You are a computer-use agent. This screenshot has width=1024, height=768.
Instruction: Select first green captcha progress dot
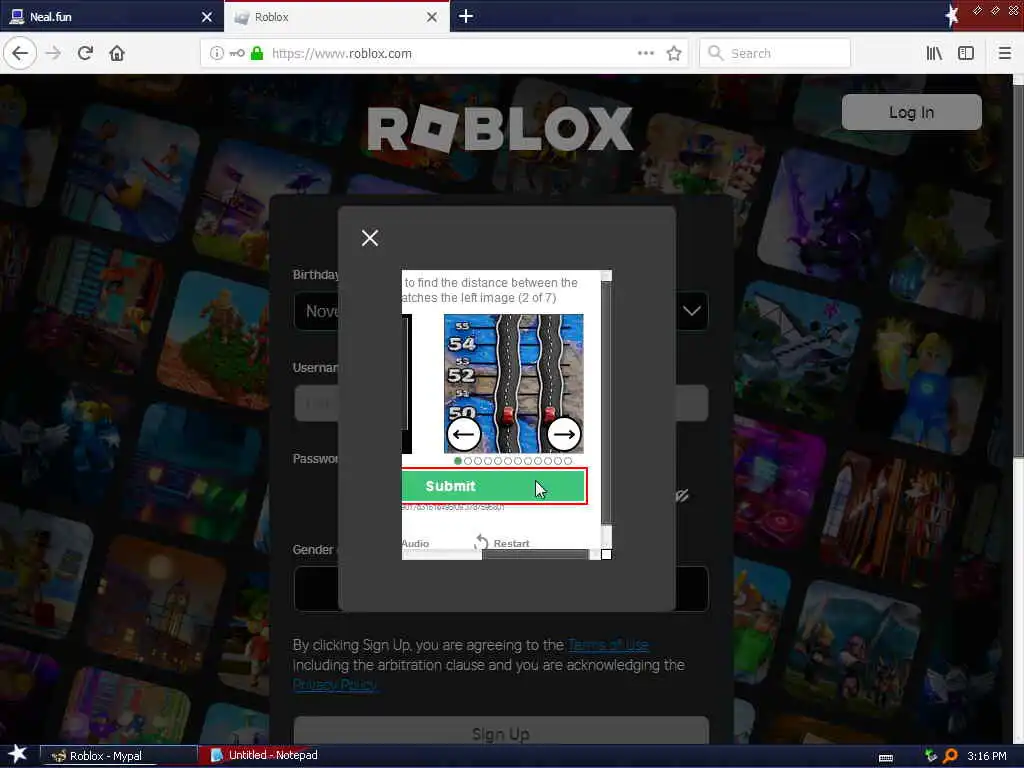click(x=458, y=461)
